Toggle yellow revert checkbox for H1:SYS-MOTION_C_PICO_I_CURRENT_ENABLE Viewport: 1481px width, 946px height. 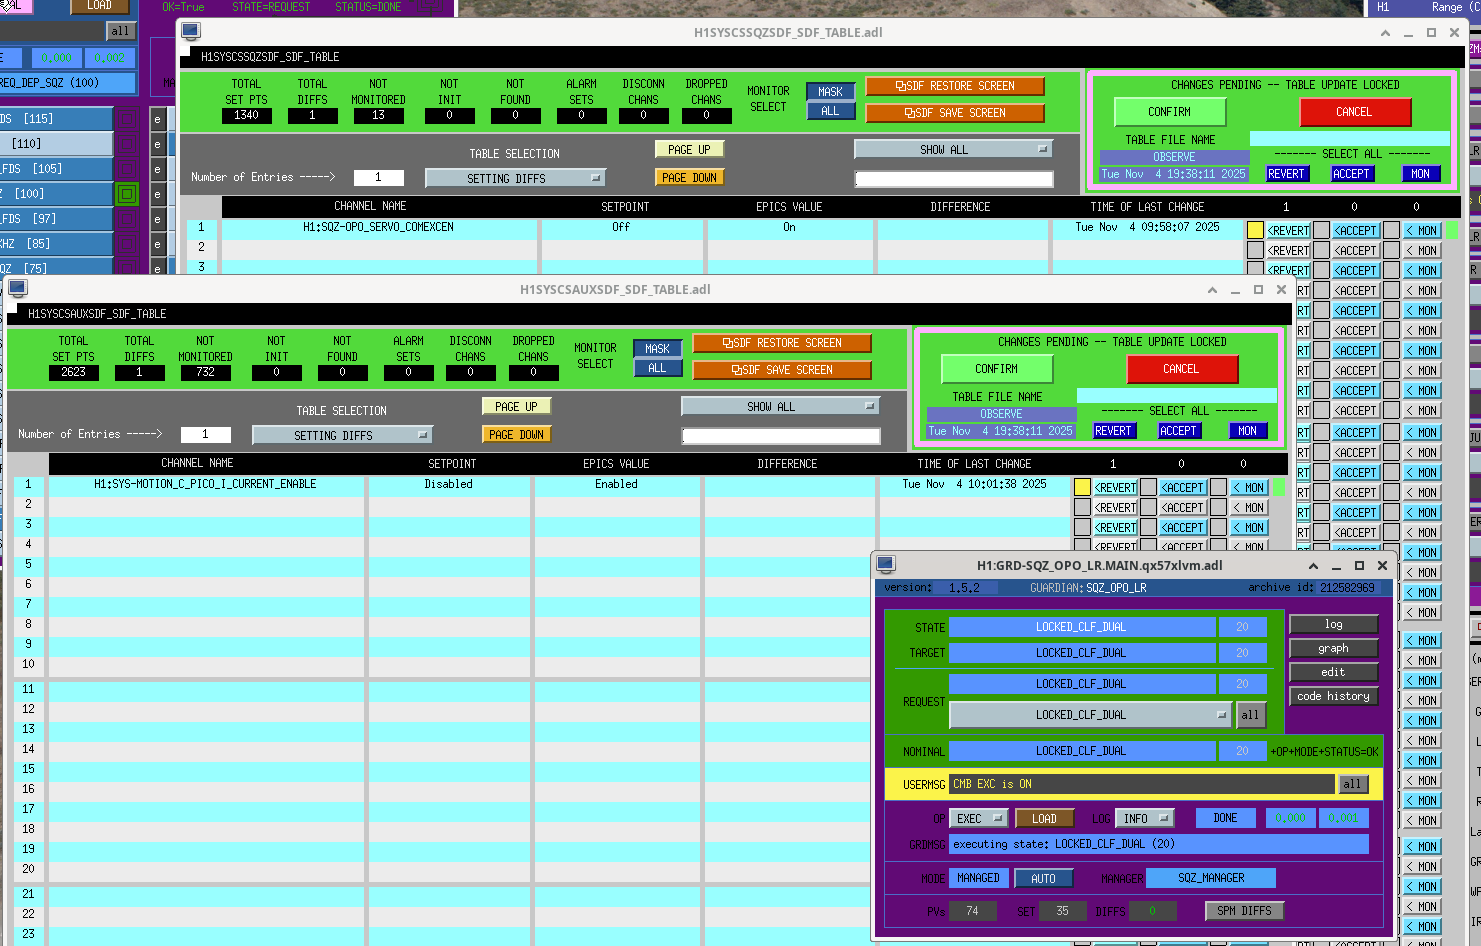pos(1082,487)
